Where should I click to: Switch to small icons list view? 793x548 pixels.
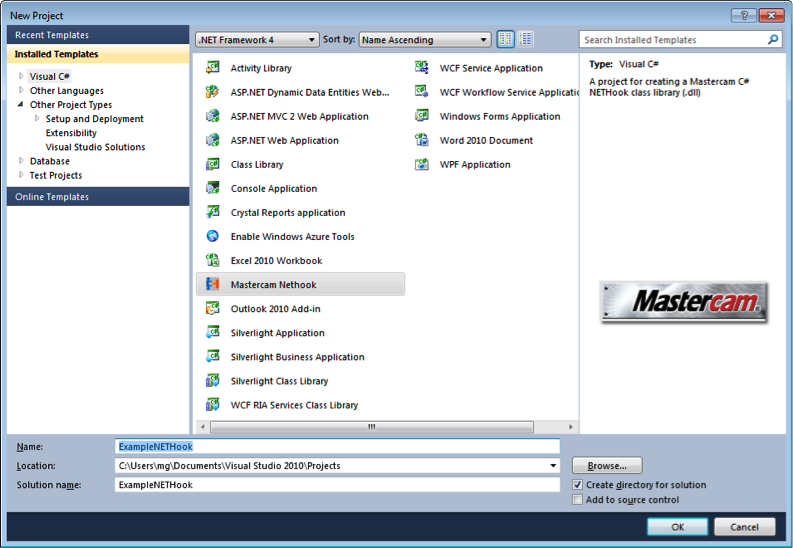pyautogui.click(x=525, y=39)
